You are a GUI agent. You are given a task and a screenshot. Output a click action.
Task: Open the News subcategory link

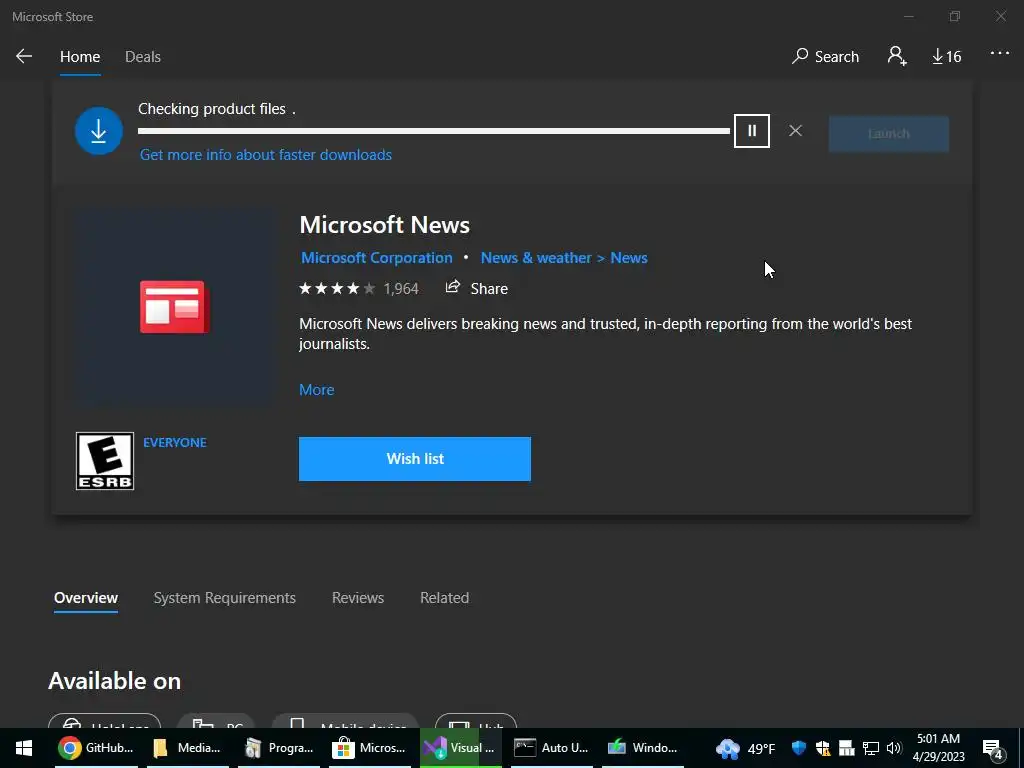click(x=629, y=257)
